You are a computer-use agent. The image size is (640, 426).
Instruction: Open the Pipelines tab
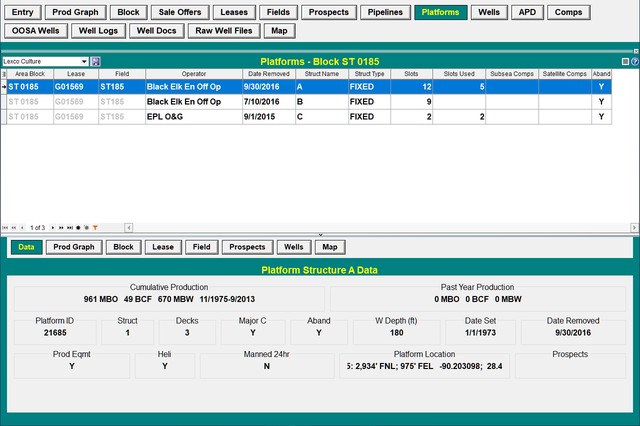(x=383, y=13)
